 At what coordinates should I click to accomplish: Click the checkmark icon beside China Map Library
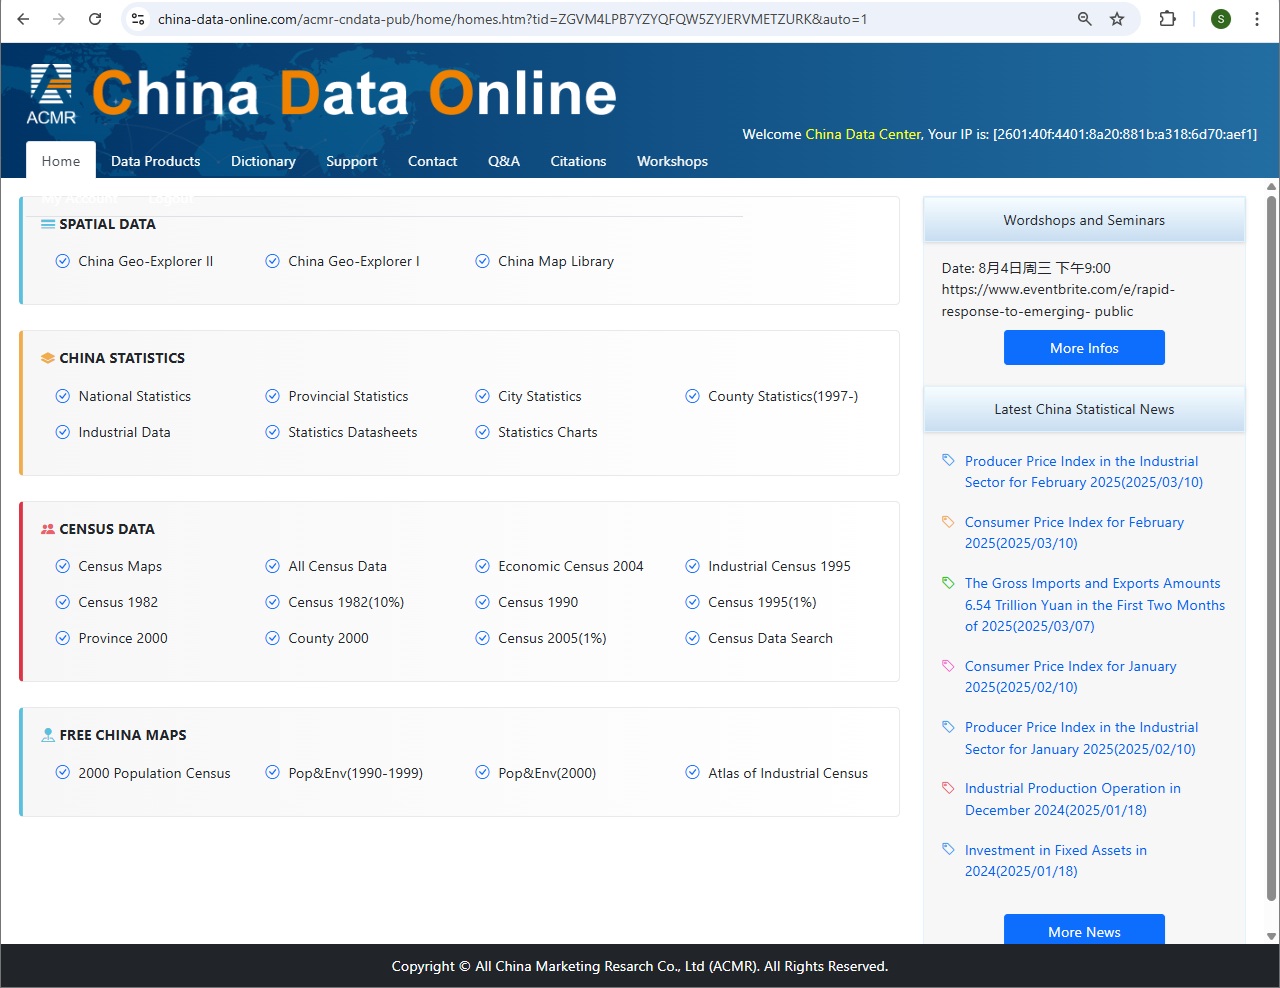pos(483,261)
